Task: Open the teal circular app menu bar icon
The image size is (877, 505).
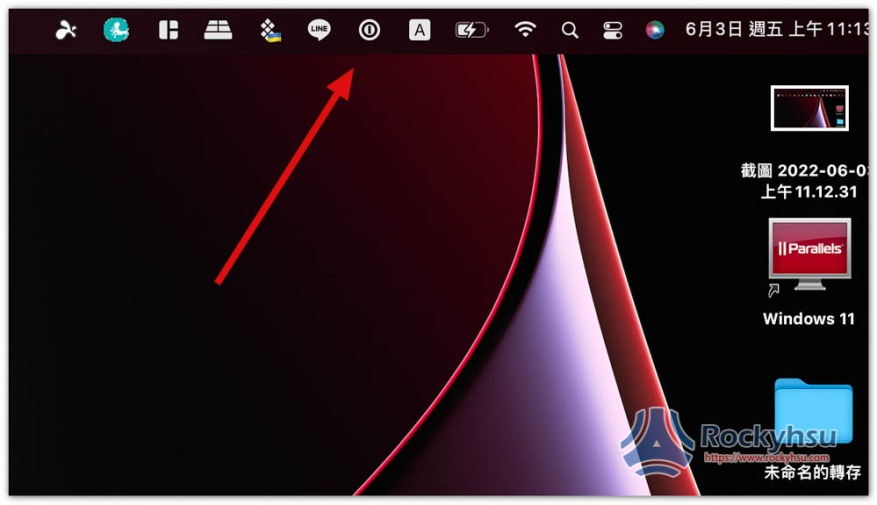Action: pyautogui.click(x=116, y=31)
